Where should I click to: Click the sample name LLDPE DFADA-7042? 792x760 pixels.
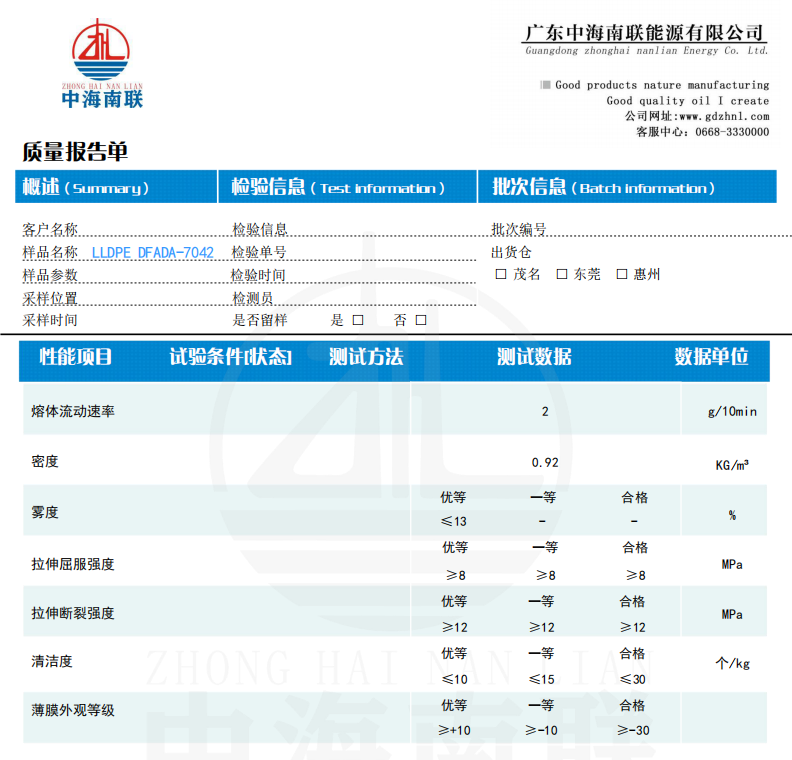(x=153, y=252)
